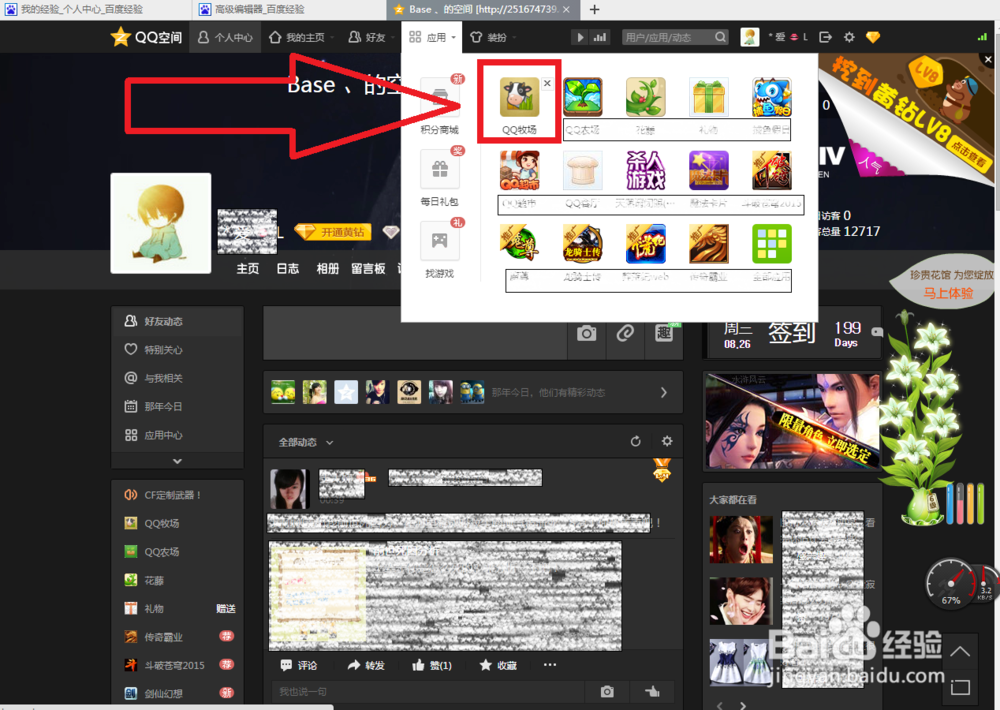Select 那年今日 in the sidebar
This screenshot has width=1000, height=710.
tap(177, 406)
